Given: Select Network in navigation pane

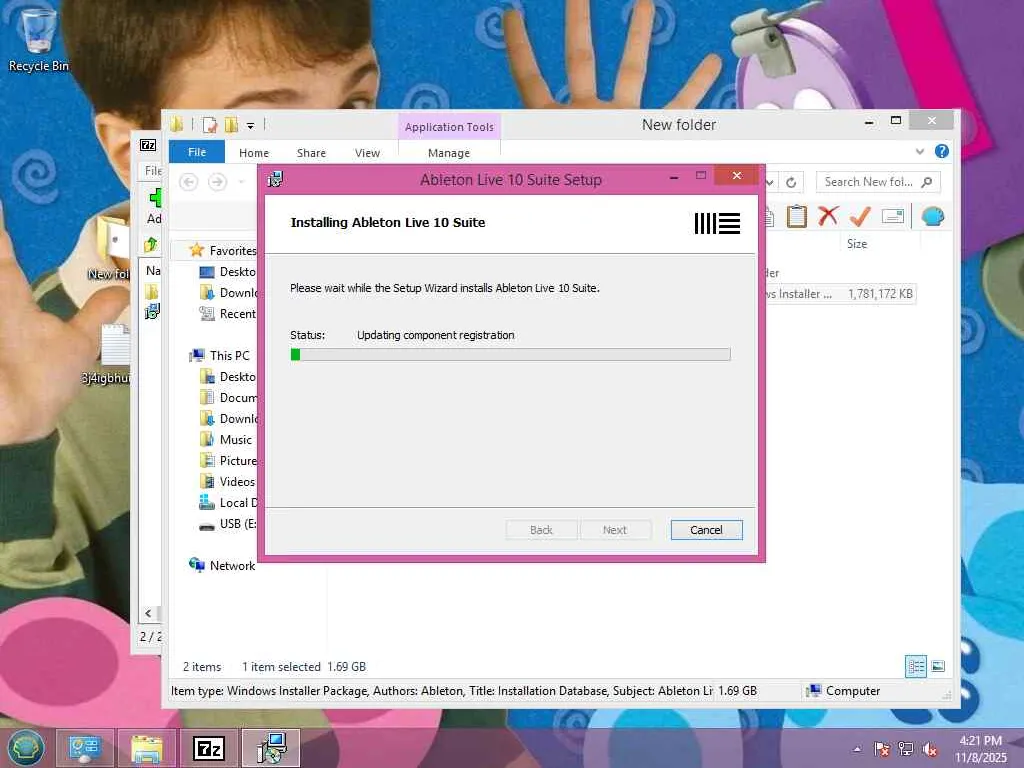Looking at the screenshot, I should pyautogui.click(x=222, y=566).
